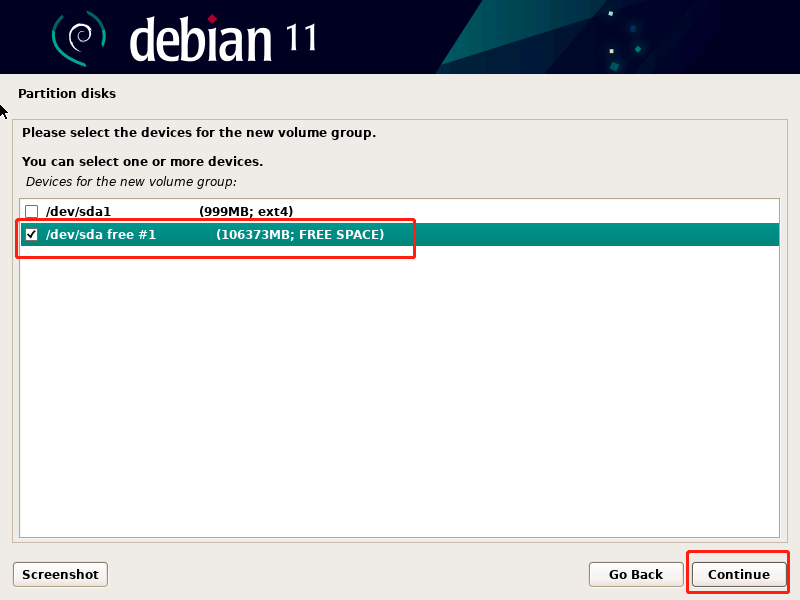Go back to the previous step

click(x=636, y=574)
